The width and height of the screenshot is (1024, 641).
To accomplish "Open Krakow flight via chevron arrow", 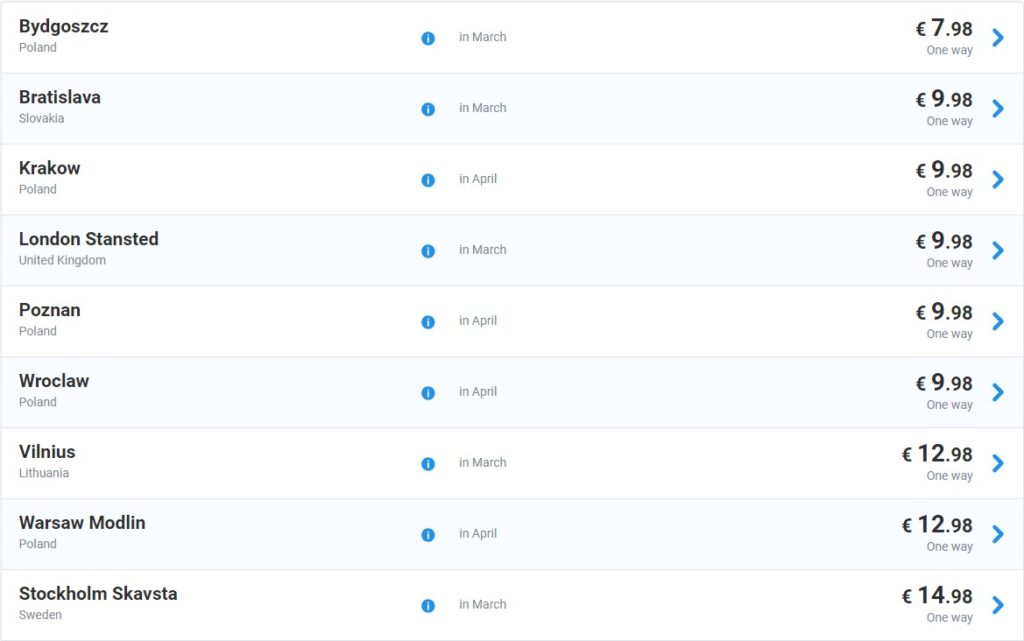I will coord(997,180).
